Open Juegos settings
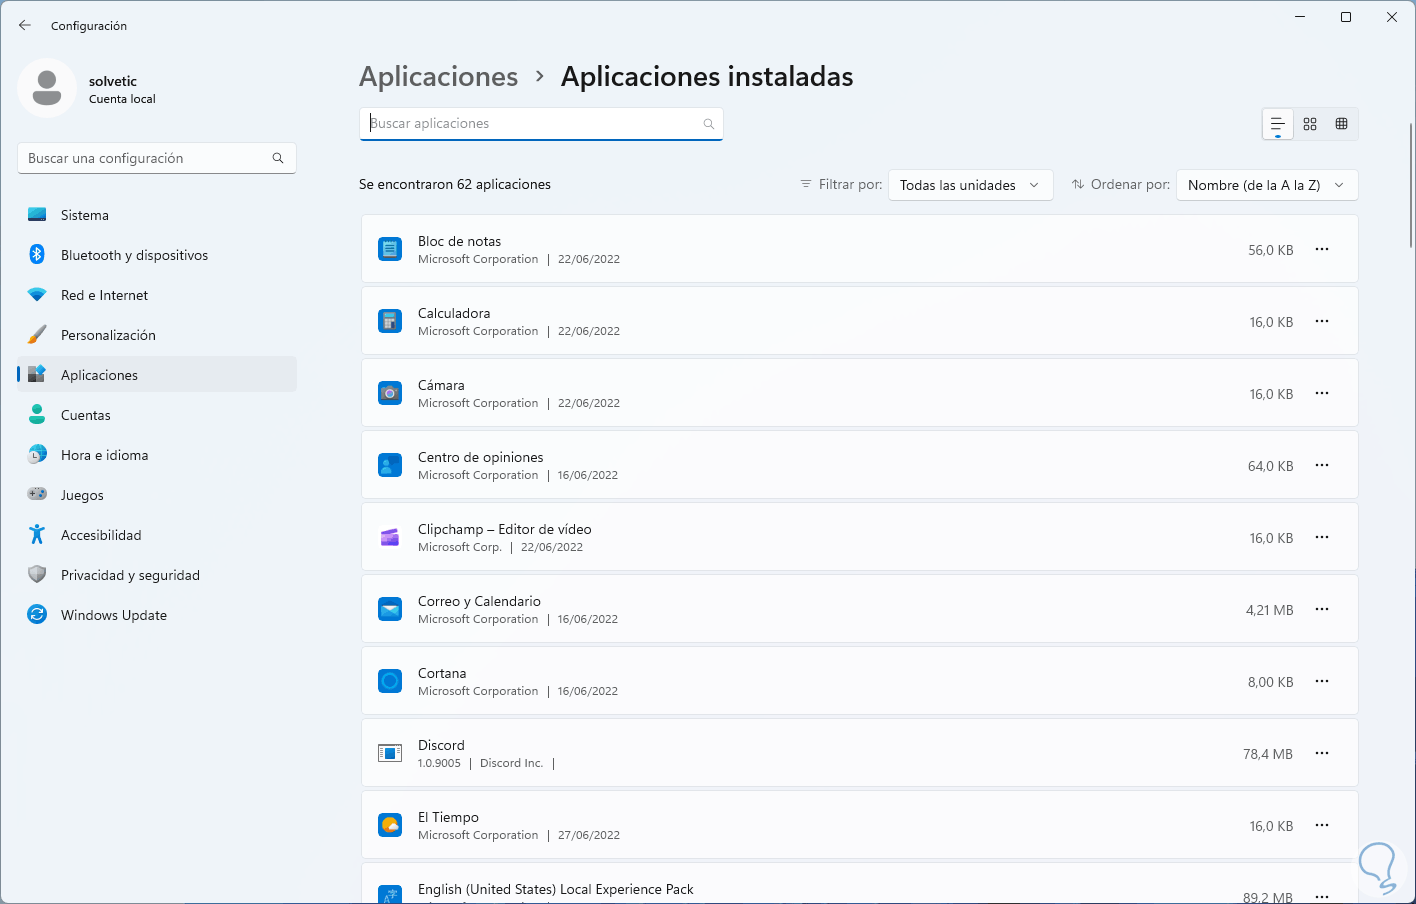1416x904 pixels. click(x=157, y=495)
